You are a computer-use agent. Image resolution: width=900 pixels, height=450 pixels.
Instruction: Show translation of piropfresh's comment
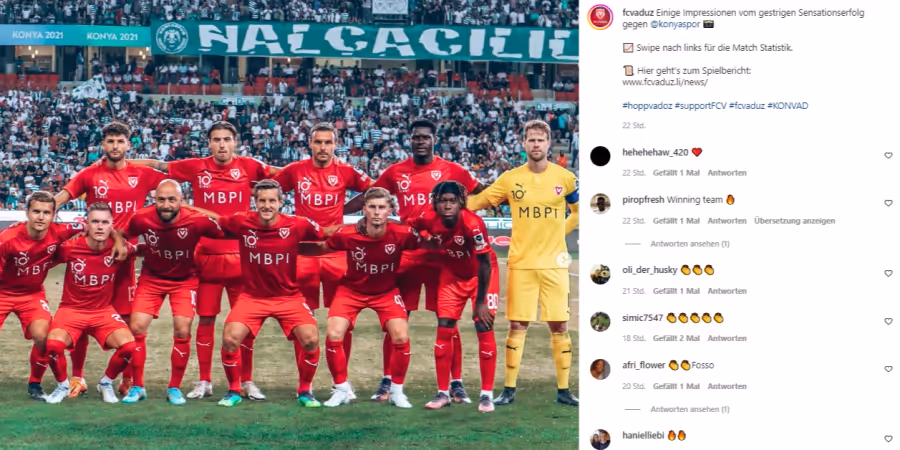(x=794, y=221)
